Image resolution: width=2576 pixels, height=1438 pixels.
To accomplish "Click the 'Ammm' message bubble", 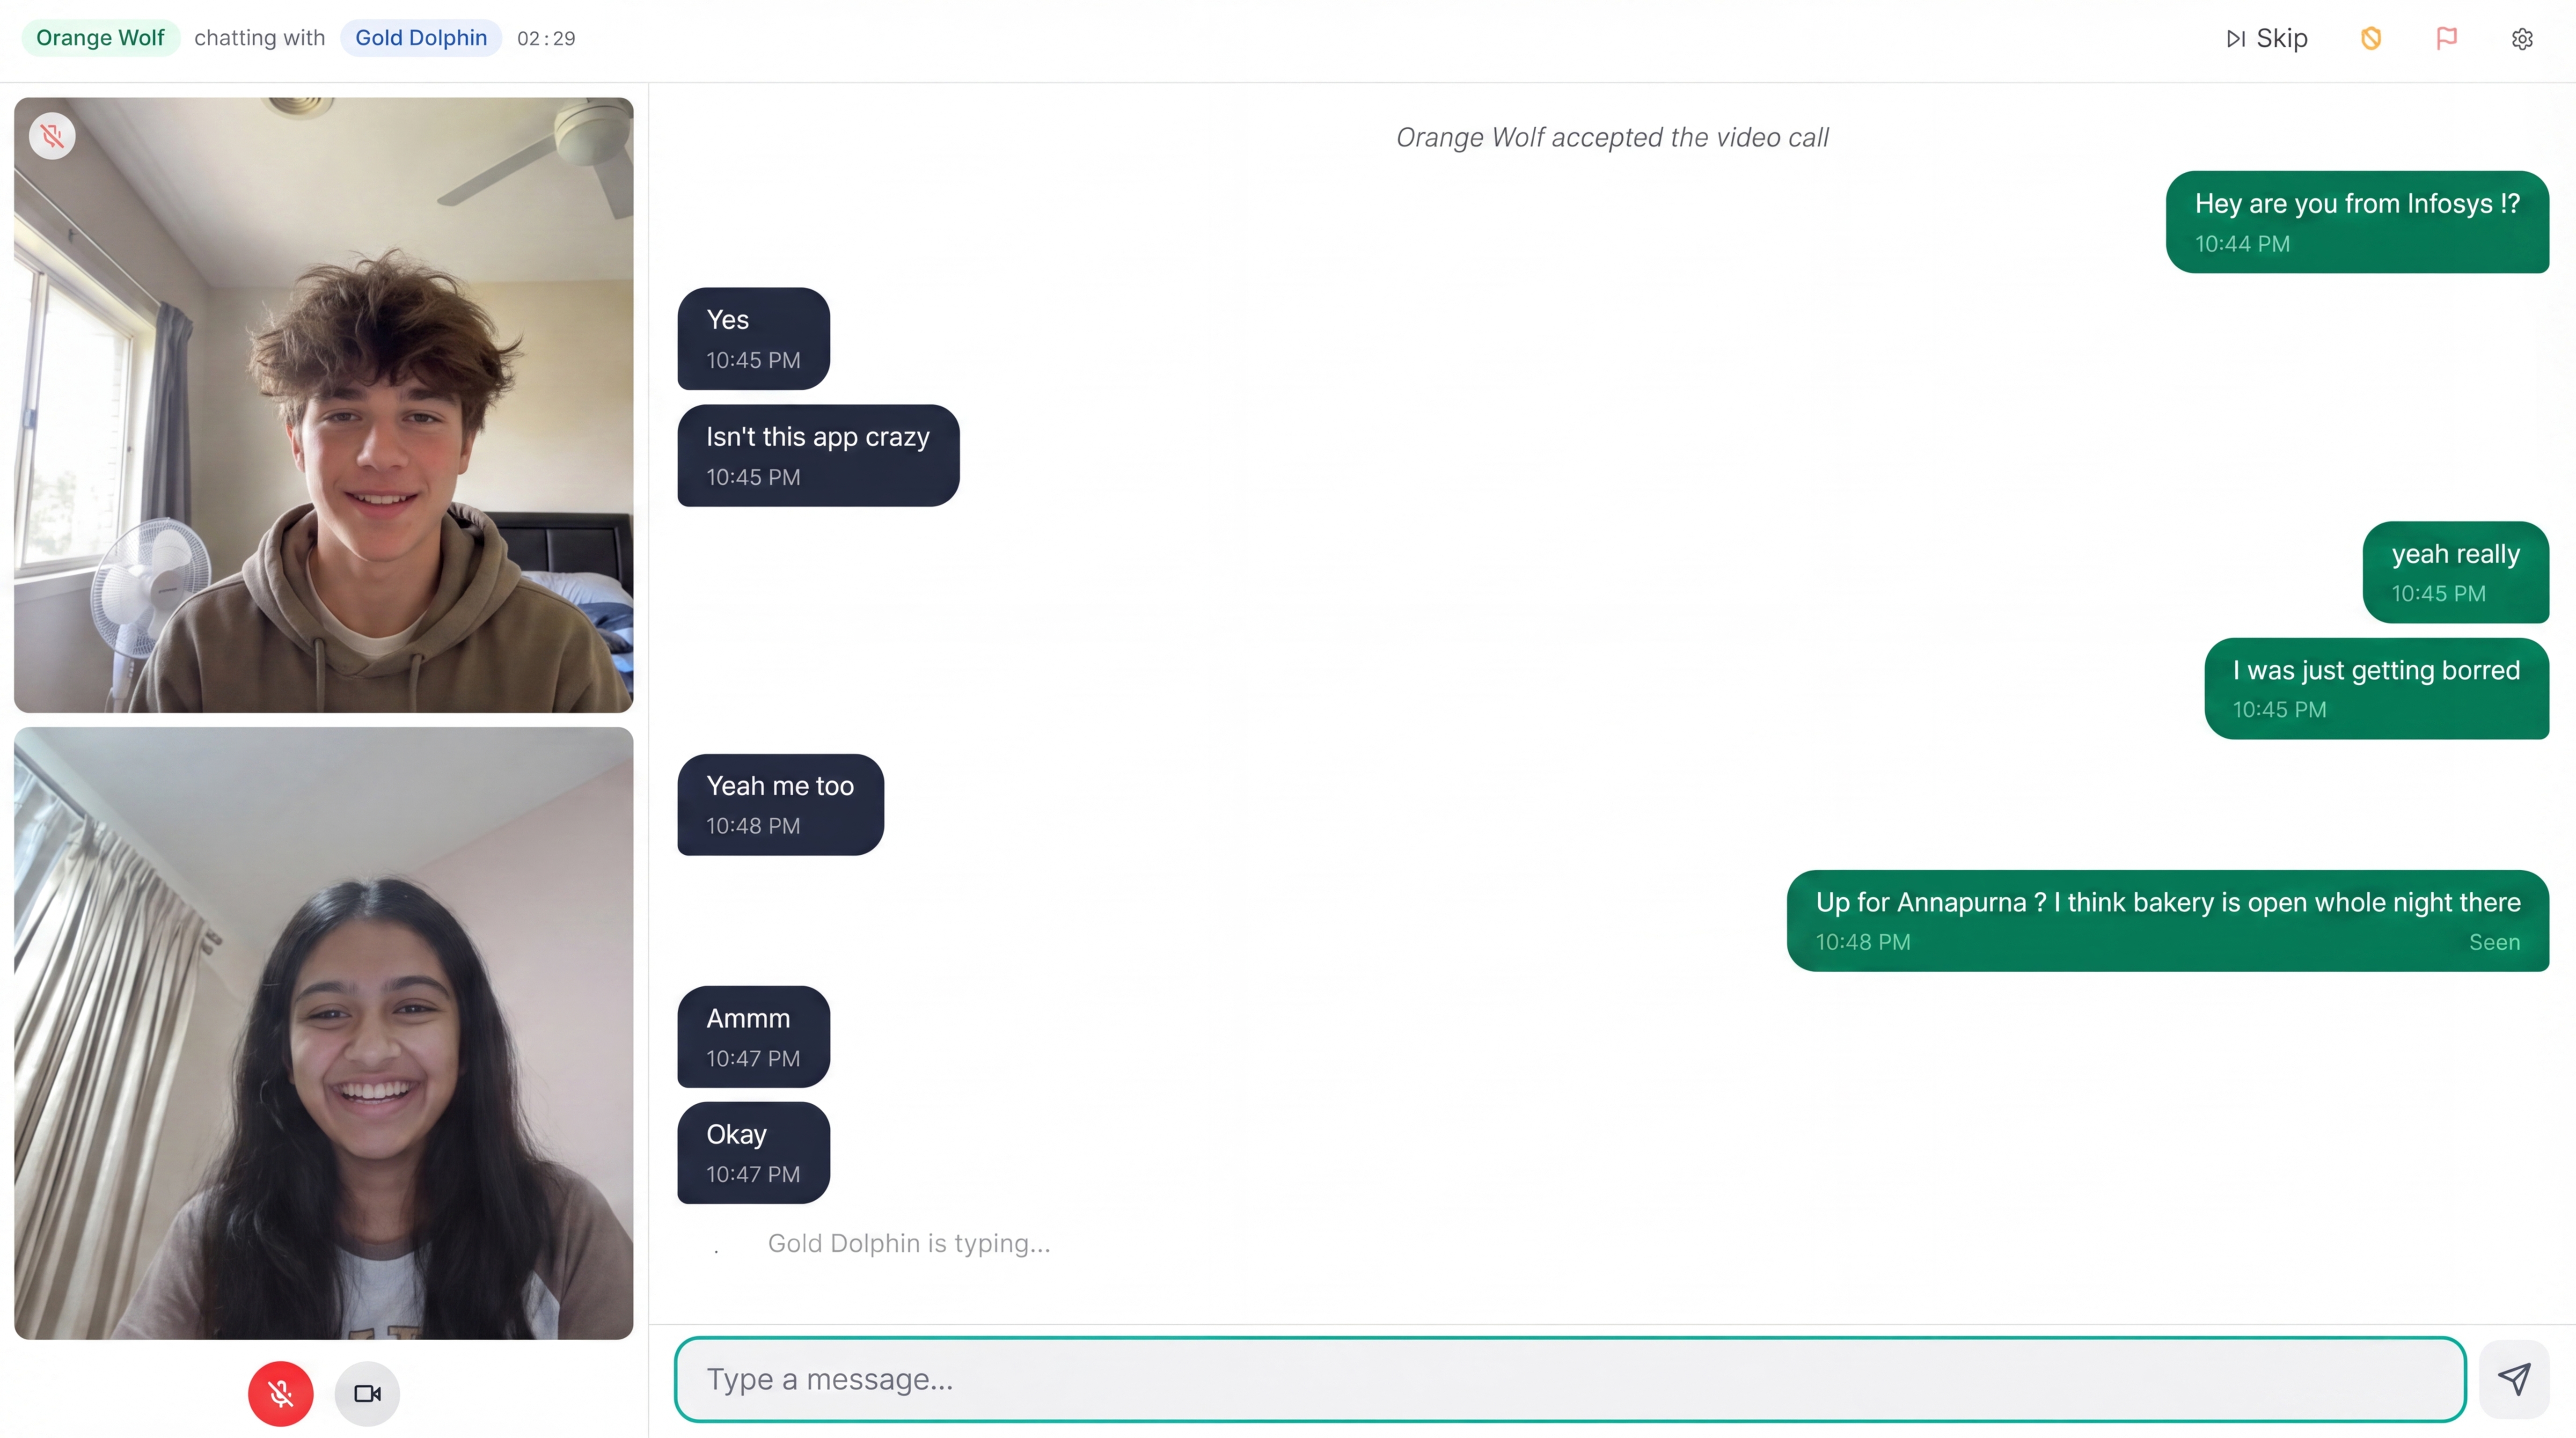I will (753, 1036).
